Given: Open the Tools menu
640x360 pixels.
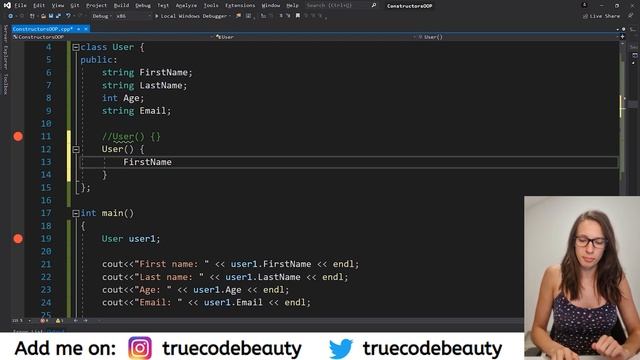Looking at the screenshot, I should 211,6.
